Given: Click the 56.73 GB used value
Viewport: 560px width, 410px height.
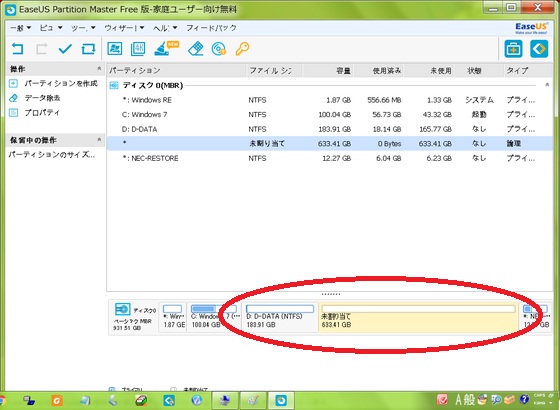Looking at the screenshot, I should [386, 115].
